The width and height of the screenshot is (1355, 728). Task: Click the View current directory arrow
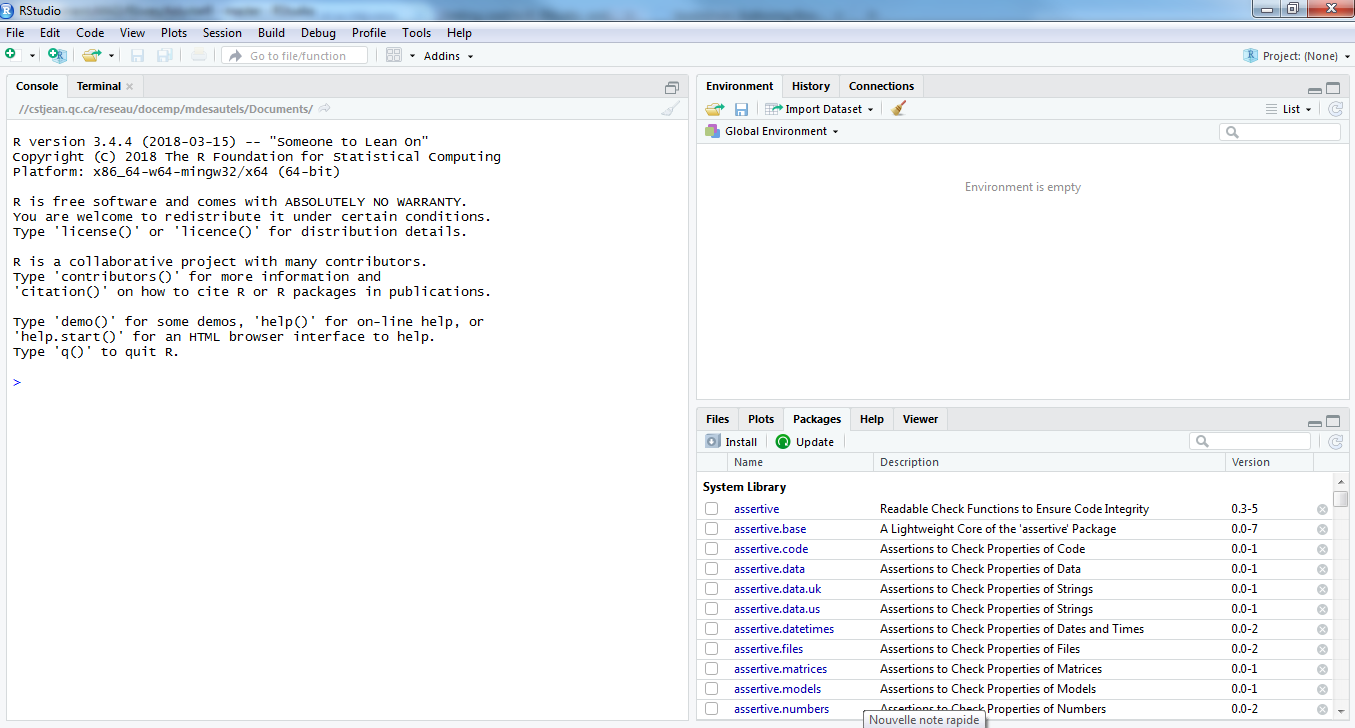324,108
